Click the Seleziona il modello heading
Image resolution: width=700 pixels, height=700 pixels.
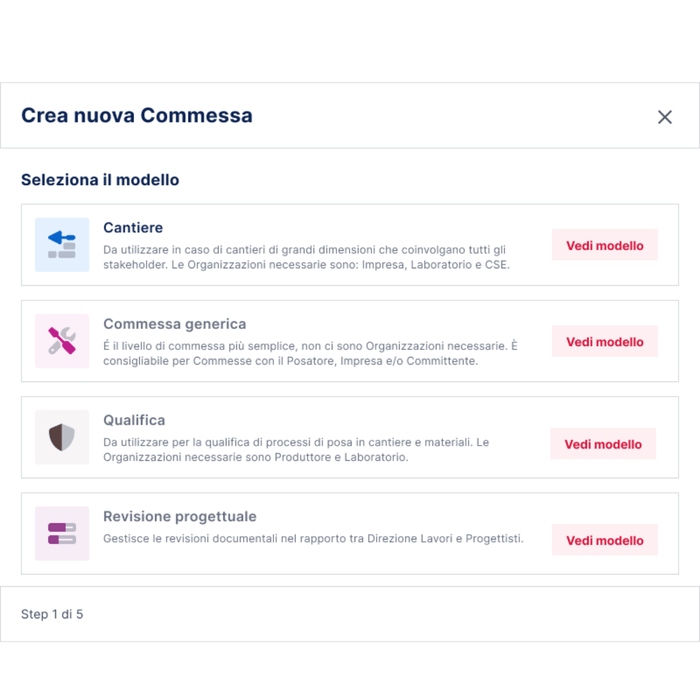[x=100, y=180]
